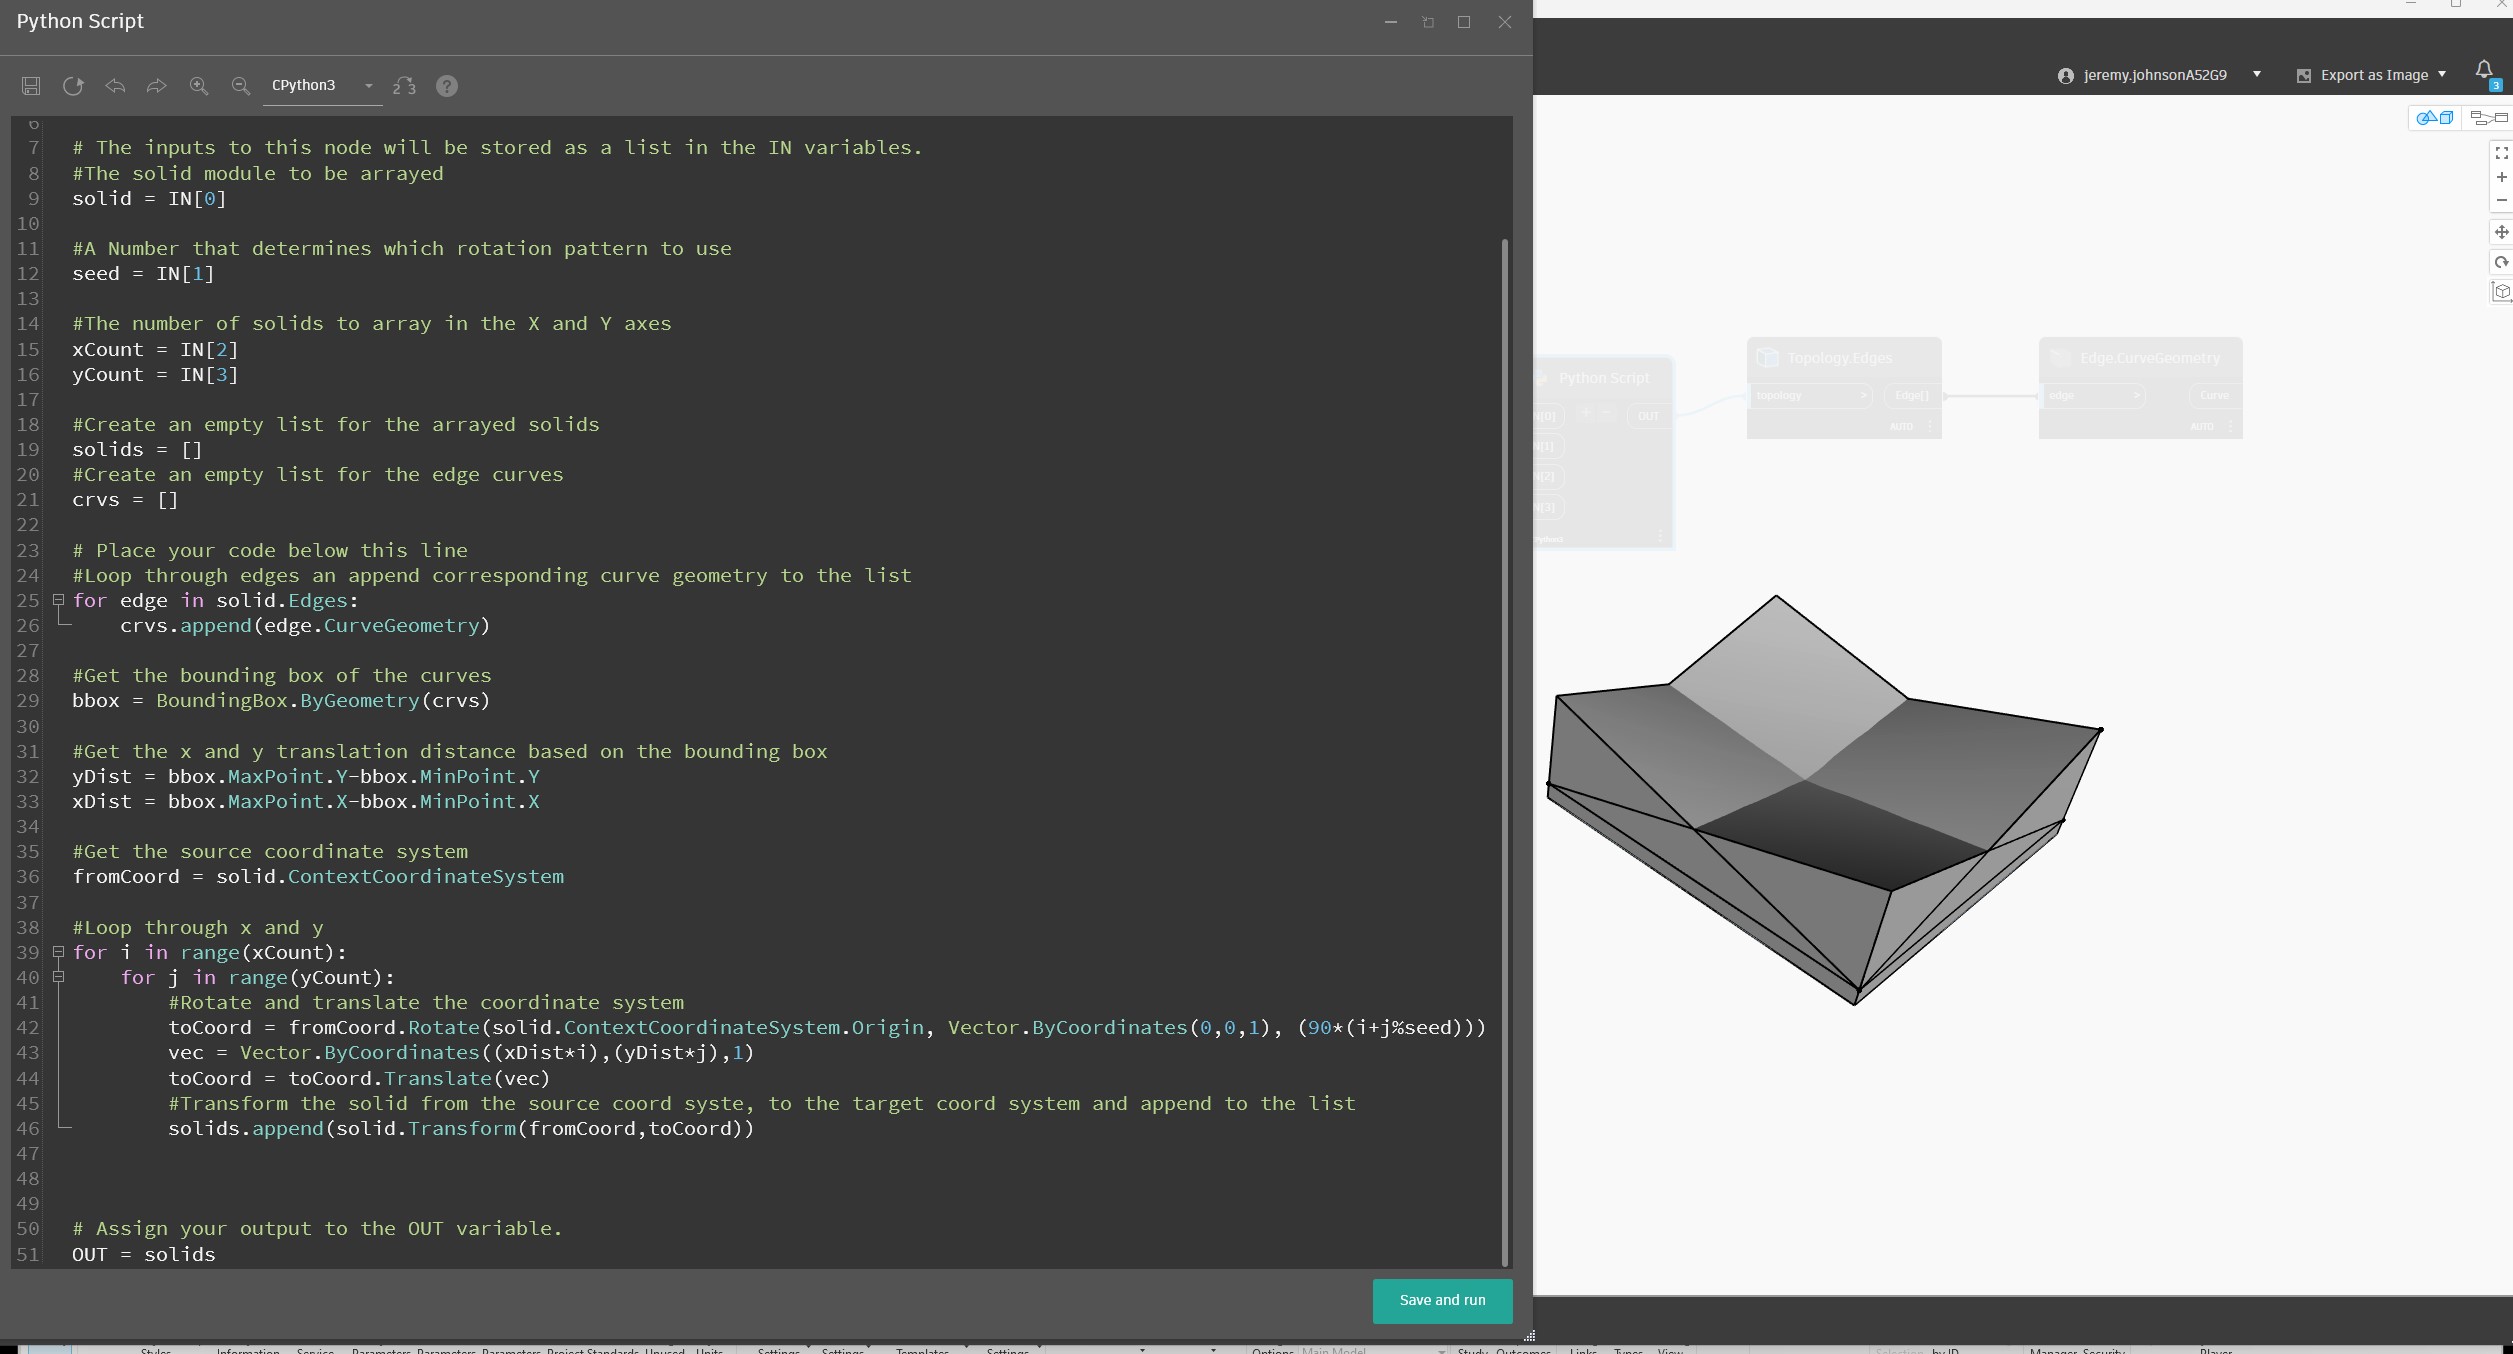
Task: Open the Python 2 to 3 migration assistant
Action: click(404, 86)
